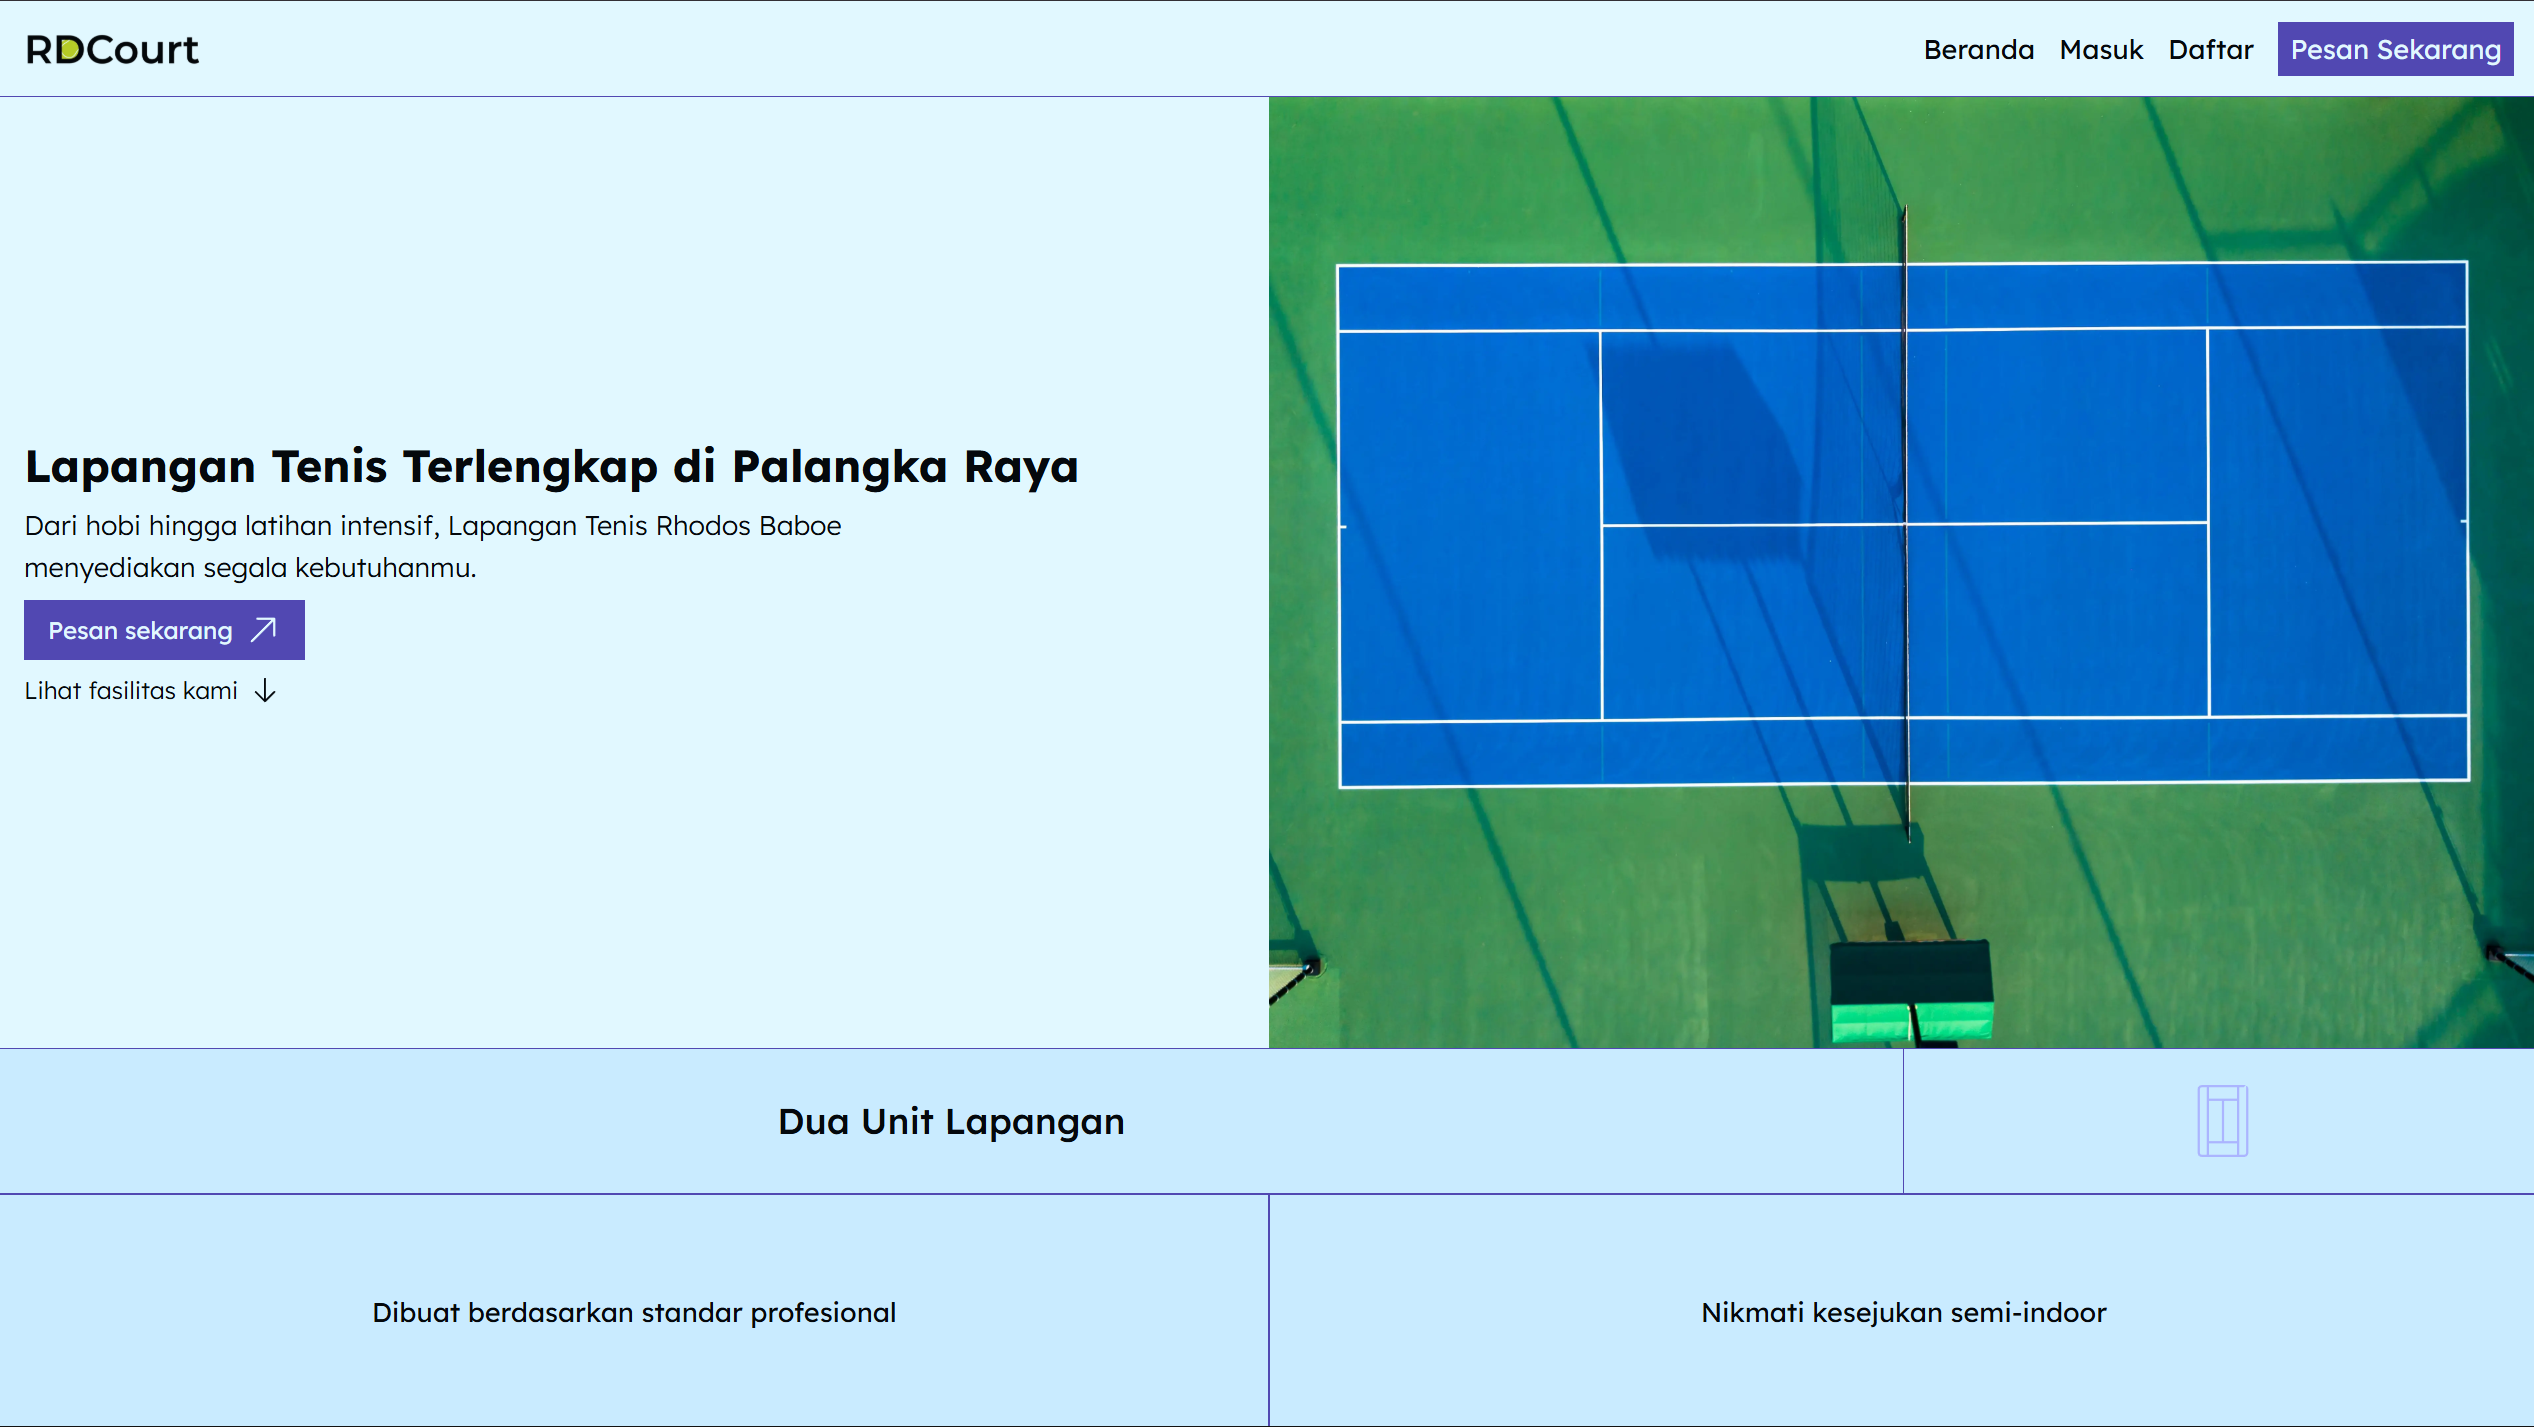Open the Beranda menu item
Screen dimensions: 2534x1427
tap(1978, 50)
